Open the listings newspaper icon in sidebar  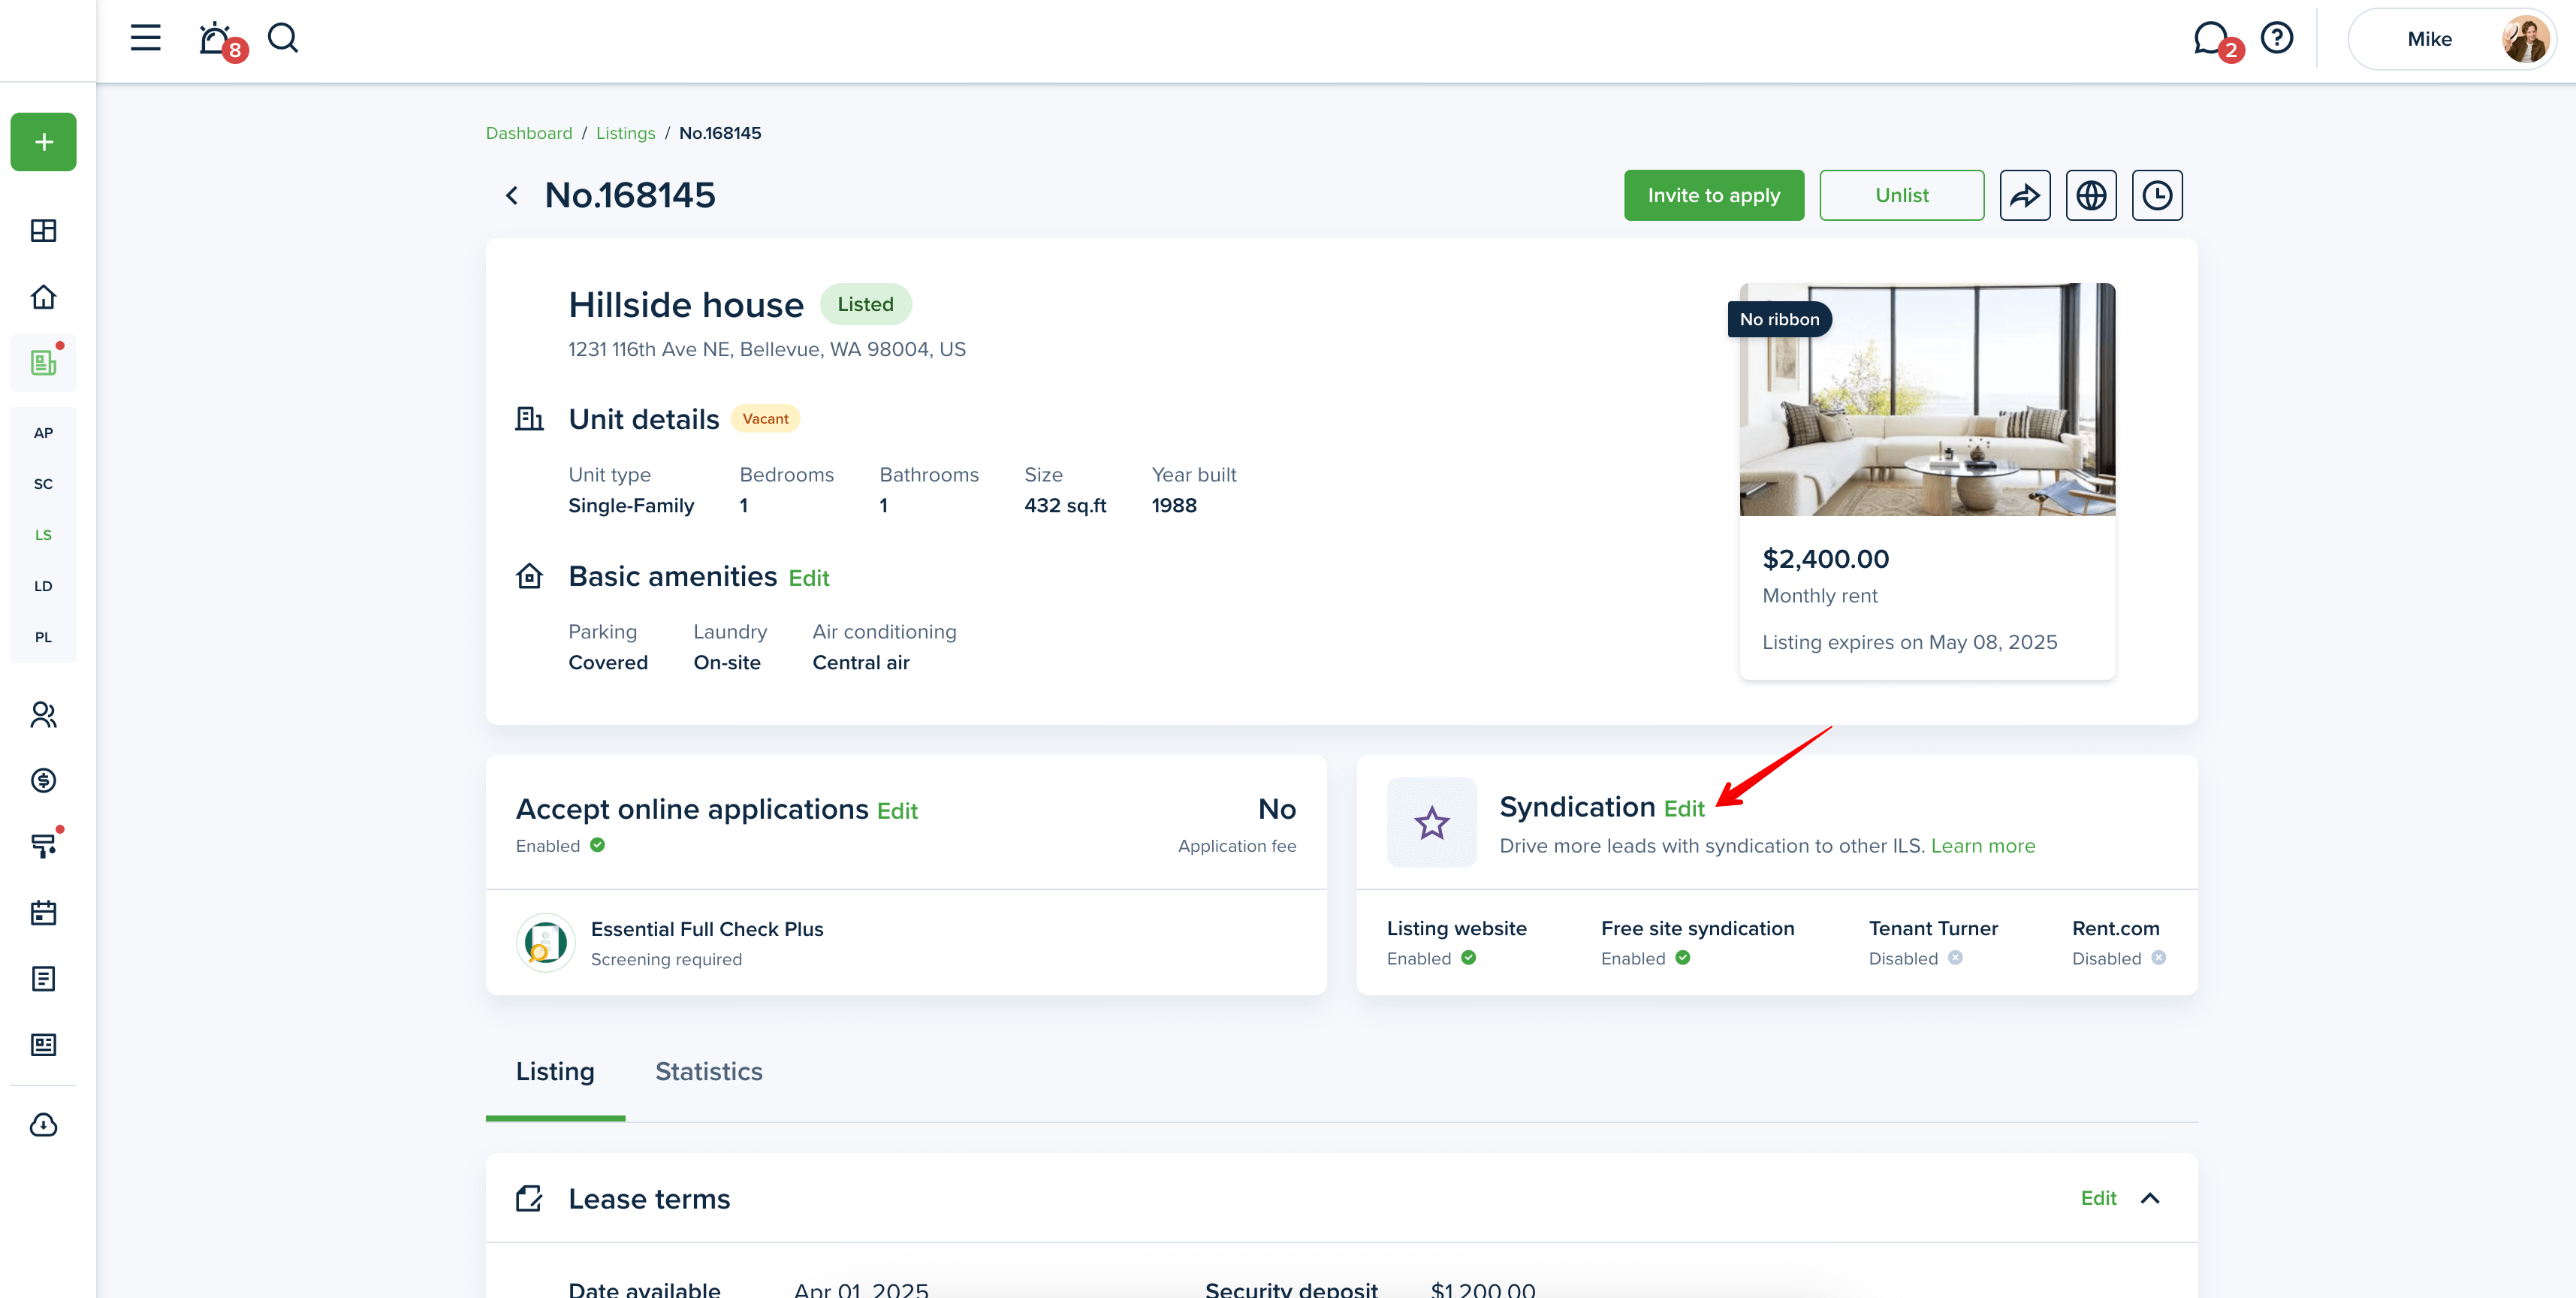43,362
